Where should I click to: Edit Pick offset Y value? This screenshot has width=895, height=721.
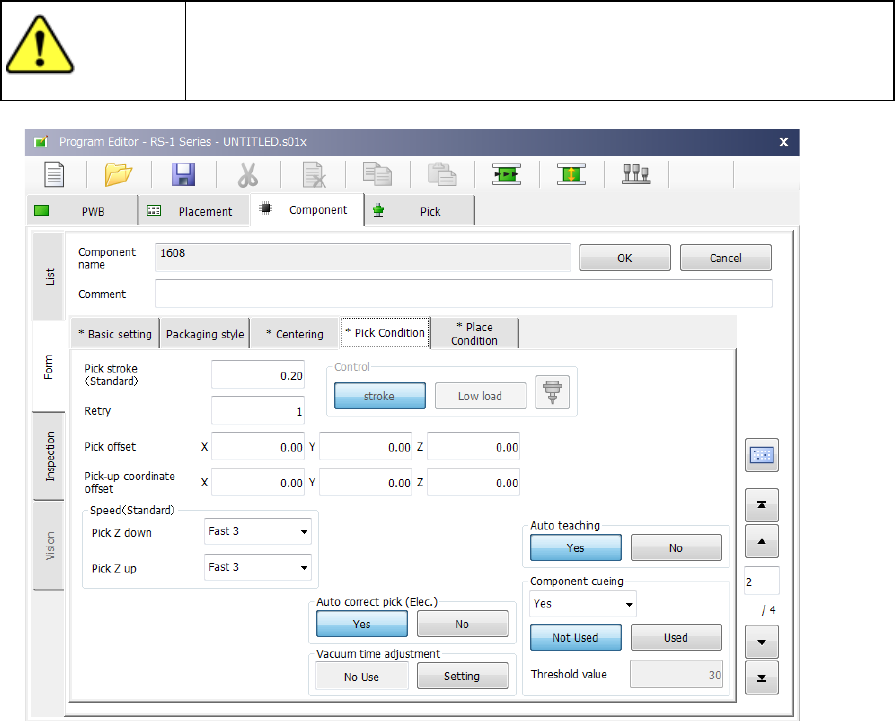tap(365, 447)
